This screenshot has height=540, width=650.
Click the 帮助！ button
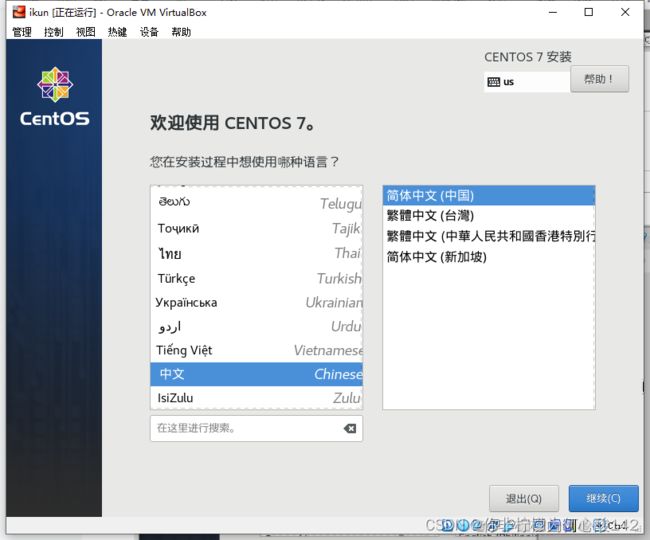(599, 79)
